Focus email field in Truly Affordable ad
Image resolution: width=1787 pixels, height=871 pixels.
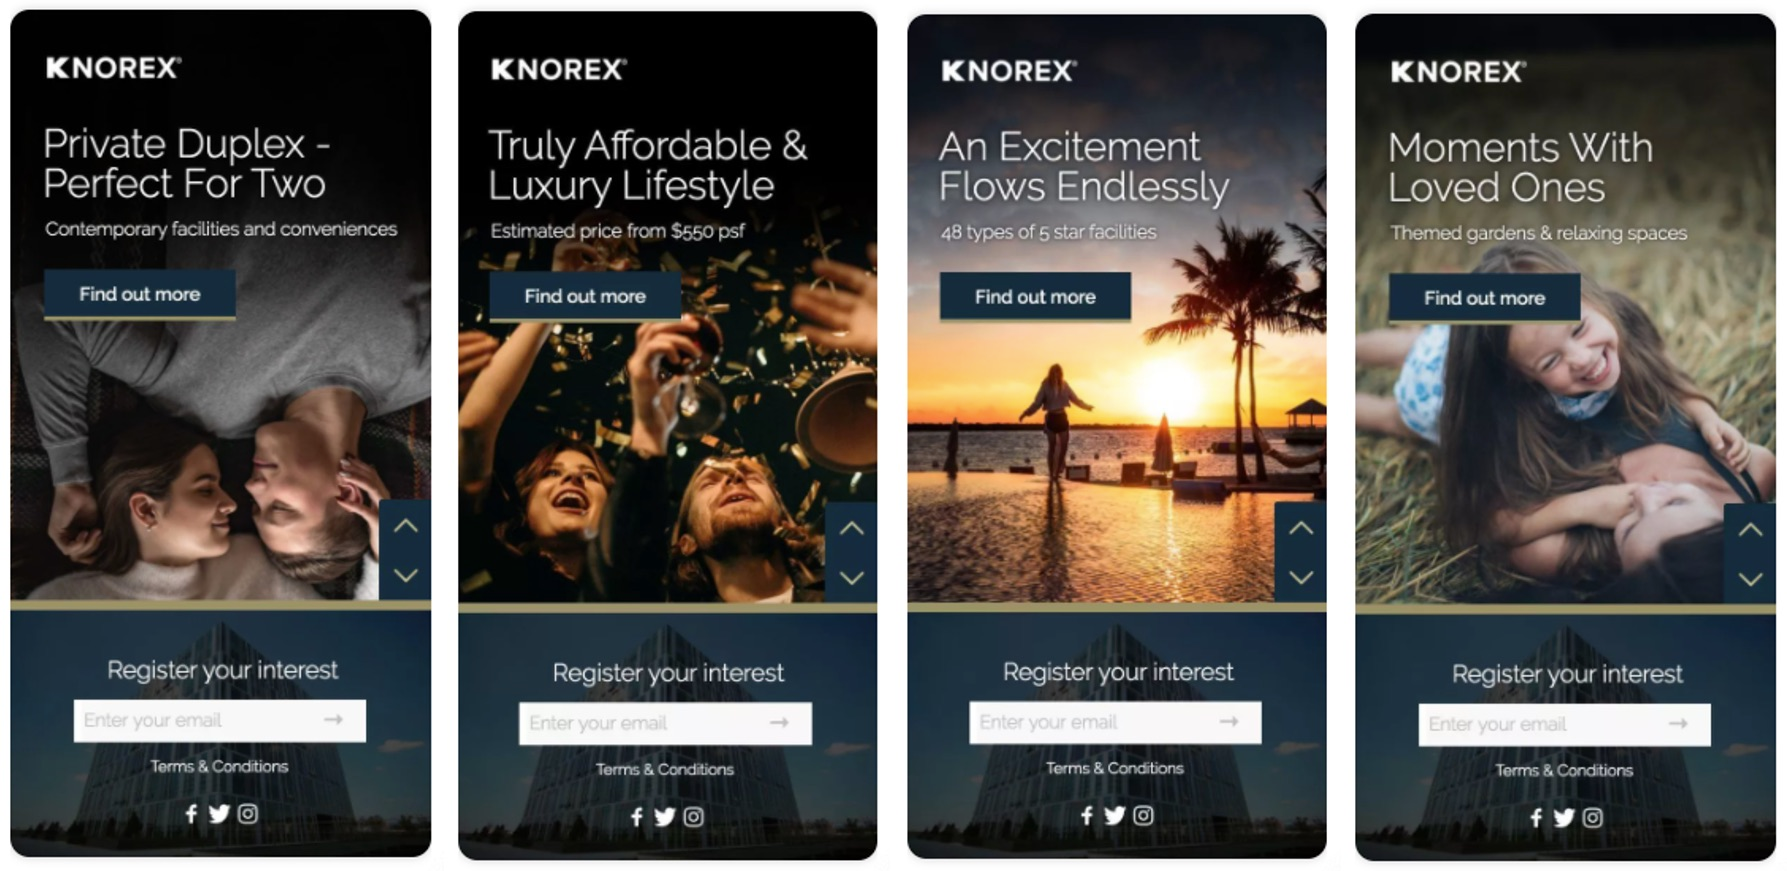(665, 723)
